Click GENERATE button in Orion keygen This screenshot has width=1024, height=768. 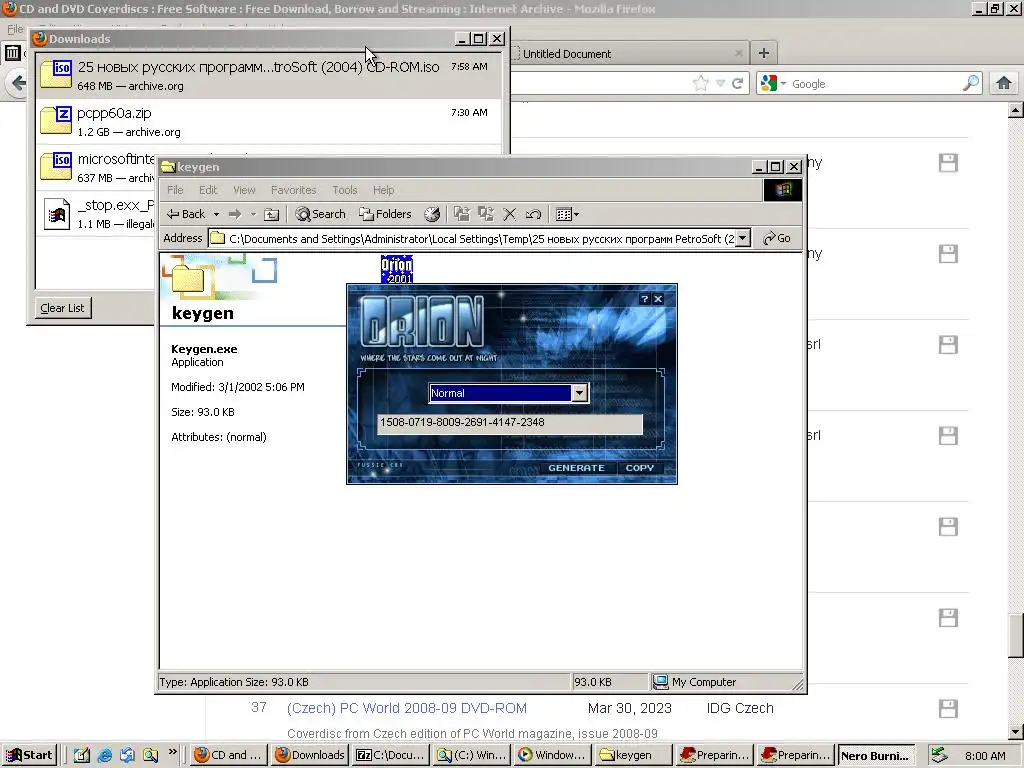[576, 468]
